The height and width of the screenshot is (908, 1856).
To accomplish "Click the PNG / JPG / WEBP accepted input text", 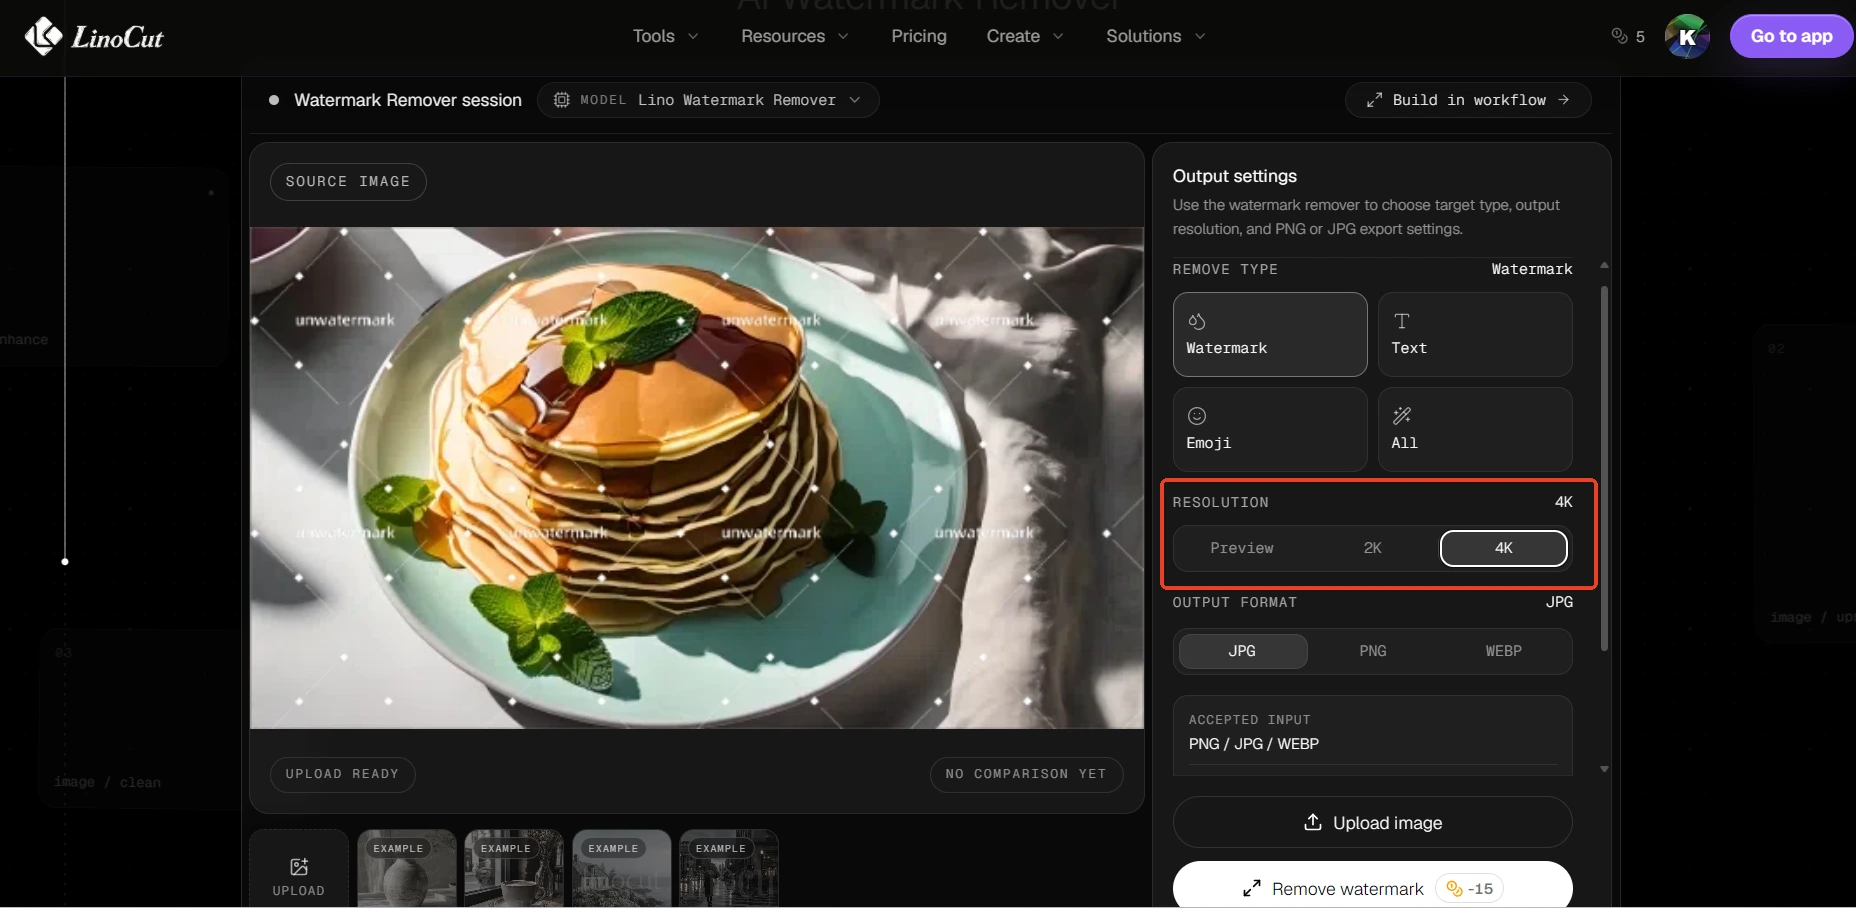I will click(1254, 744).
